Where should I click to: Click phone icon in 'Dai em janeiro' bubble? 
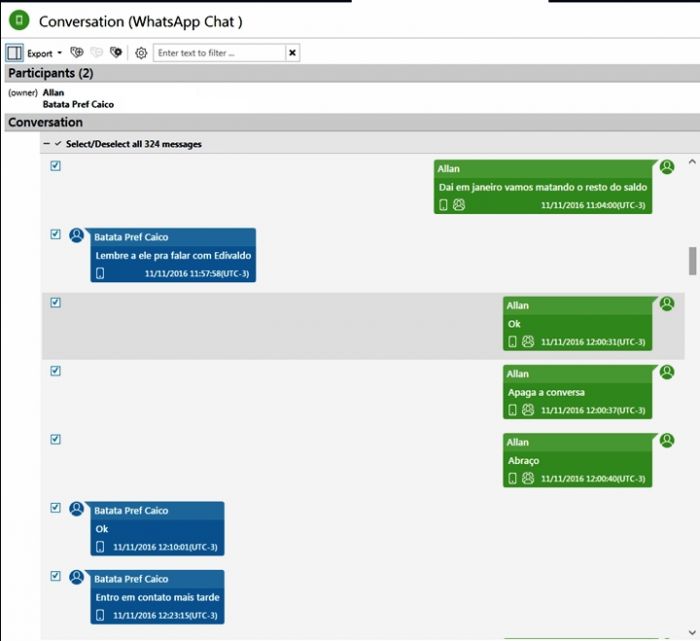[x=443, y=205]
